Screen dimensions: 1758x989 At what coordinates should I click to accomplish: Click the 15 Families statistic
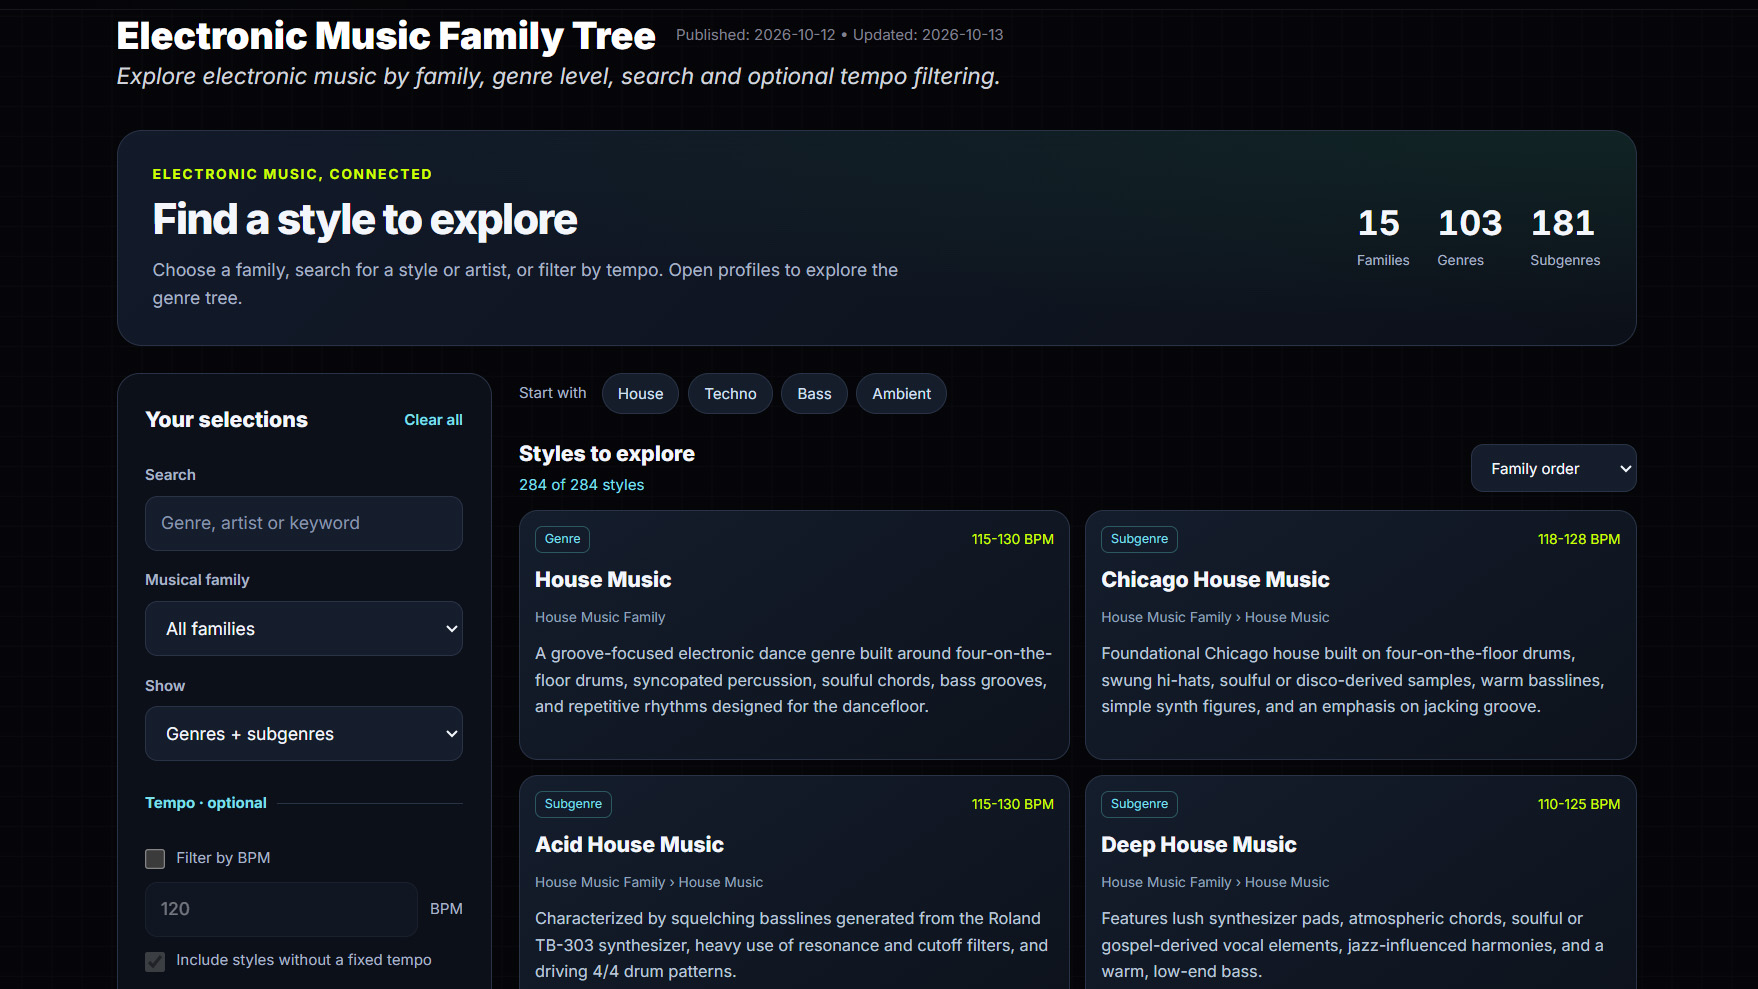[1382, 237]
